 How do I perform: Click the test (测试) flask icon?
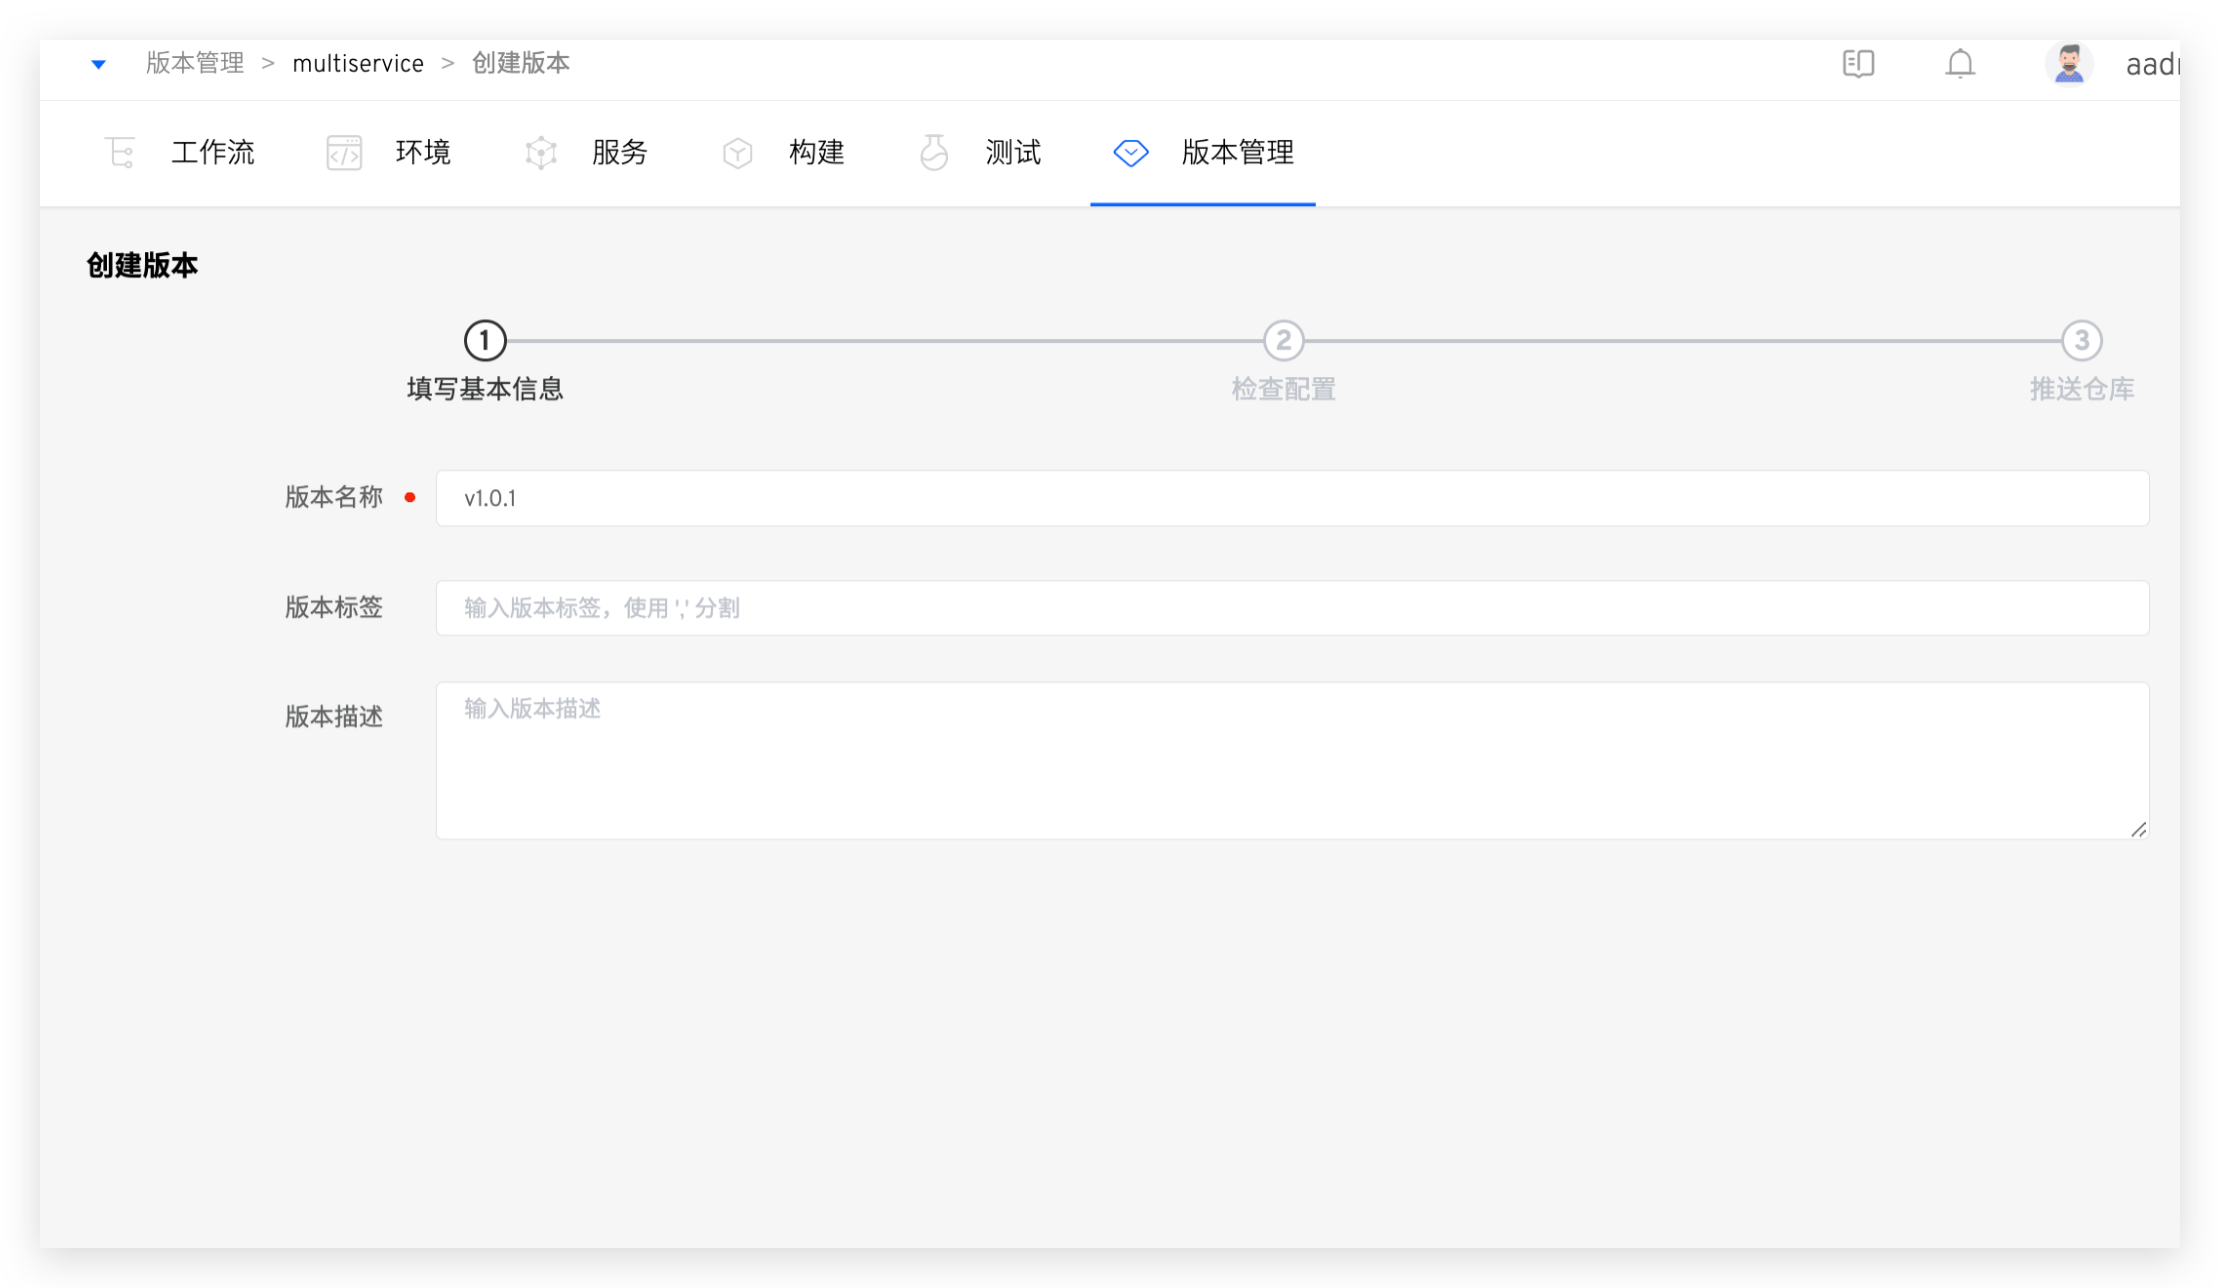[934, 153]
